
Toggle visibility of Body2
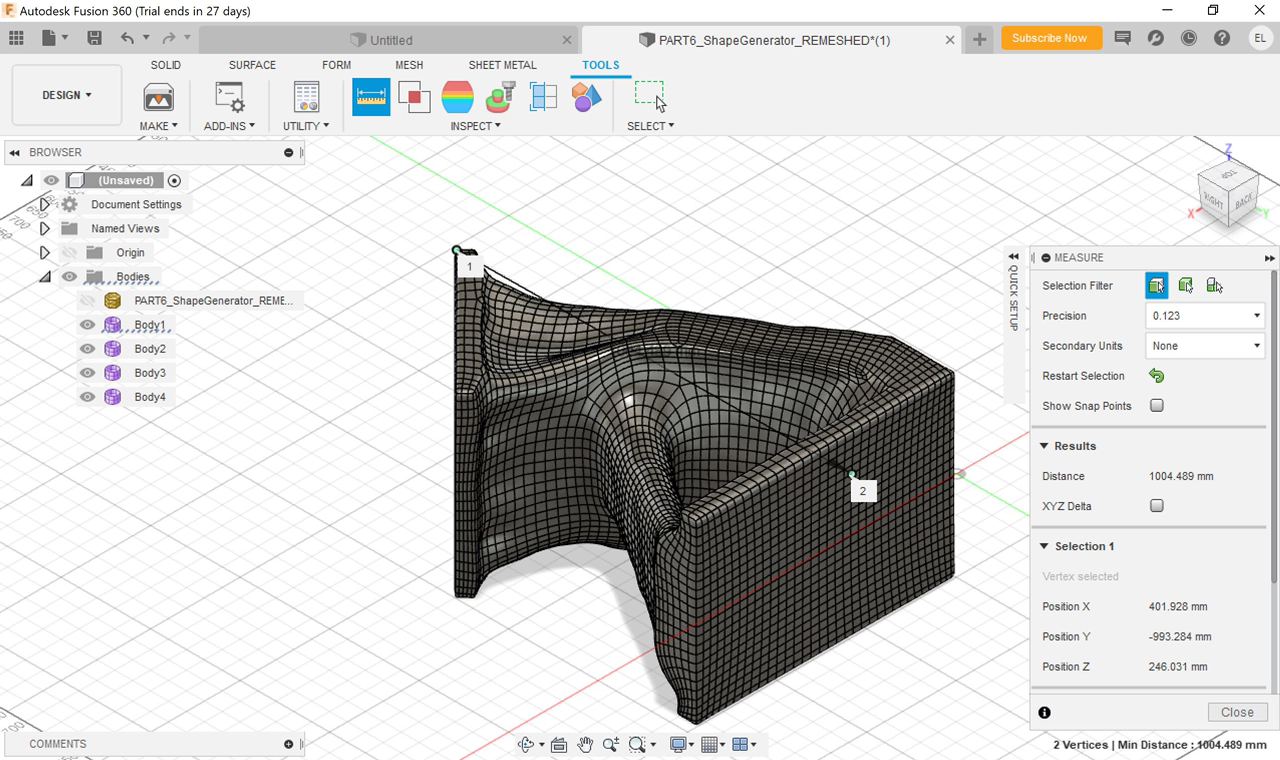tap(87, 349)
